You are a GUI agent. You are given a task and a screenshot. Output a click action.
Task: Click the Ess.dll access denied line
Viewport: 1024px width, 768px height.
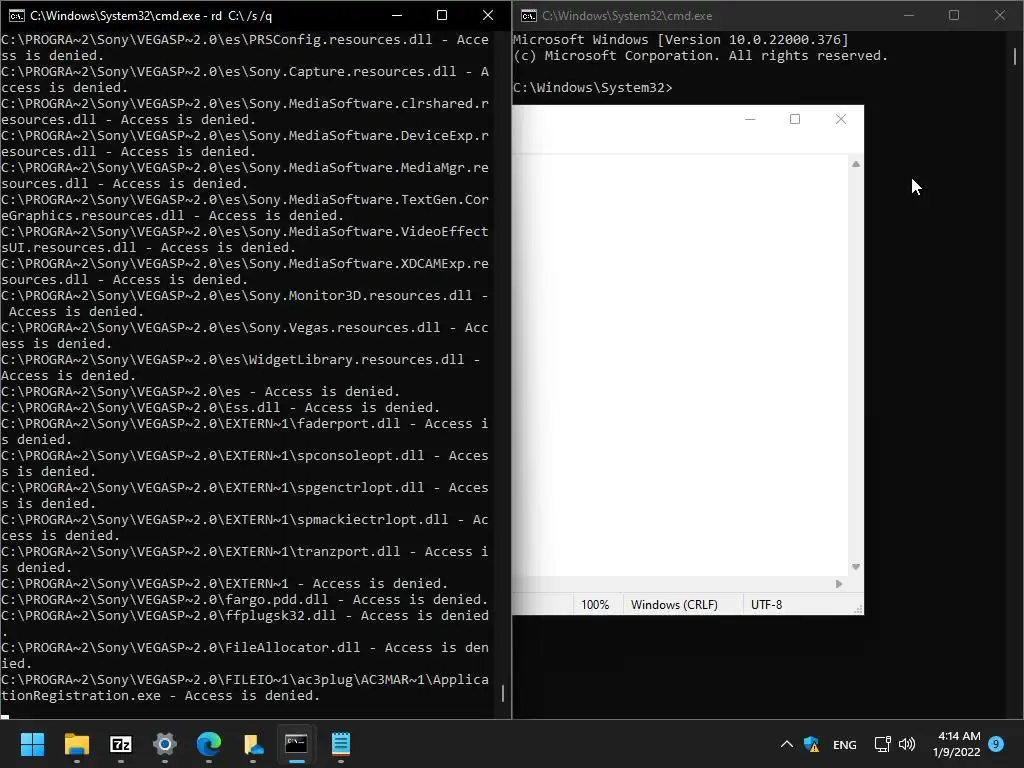(220, 408)
